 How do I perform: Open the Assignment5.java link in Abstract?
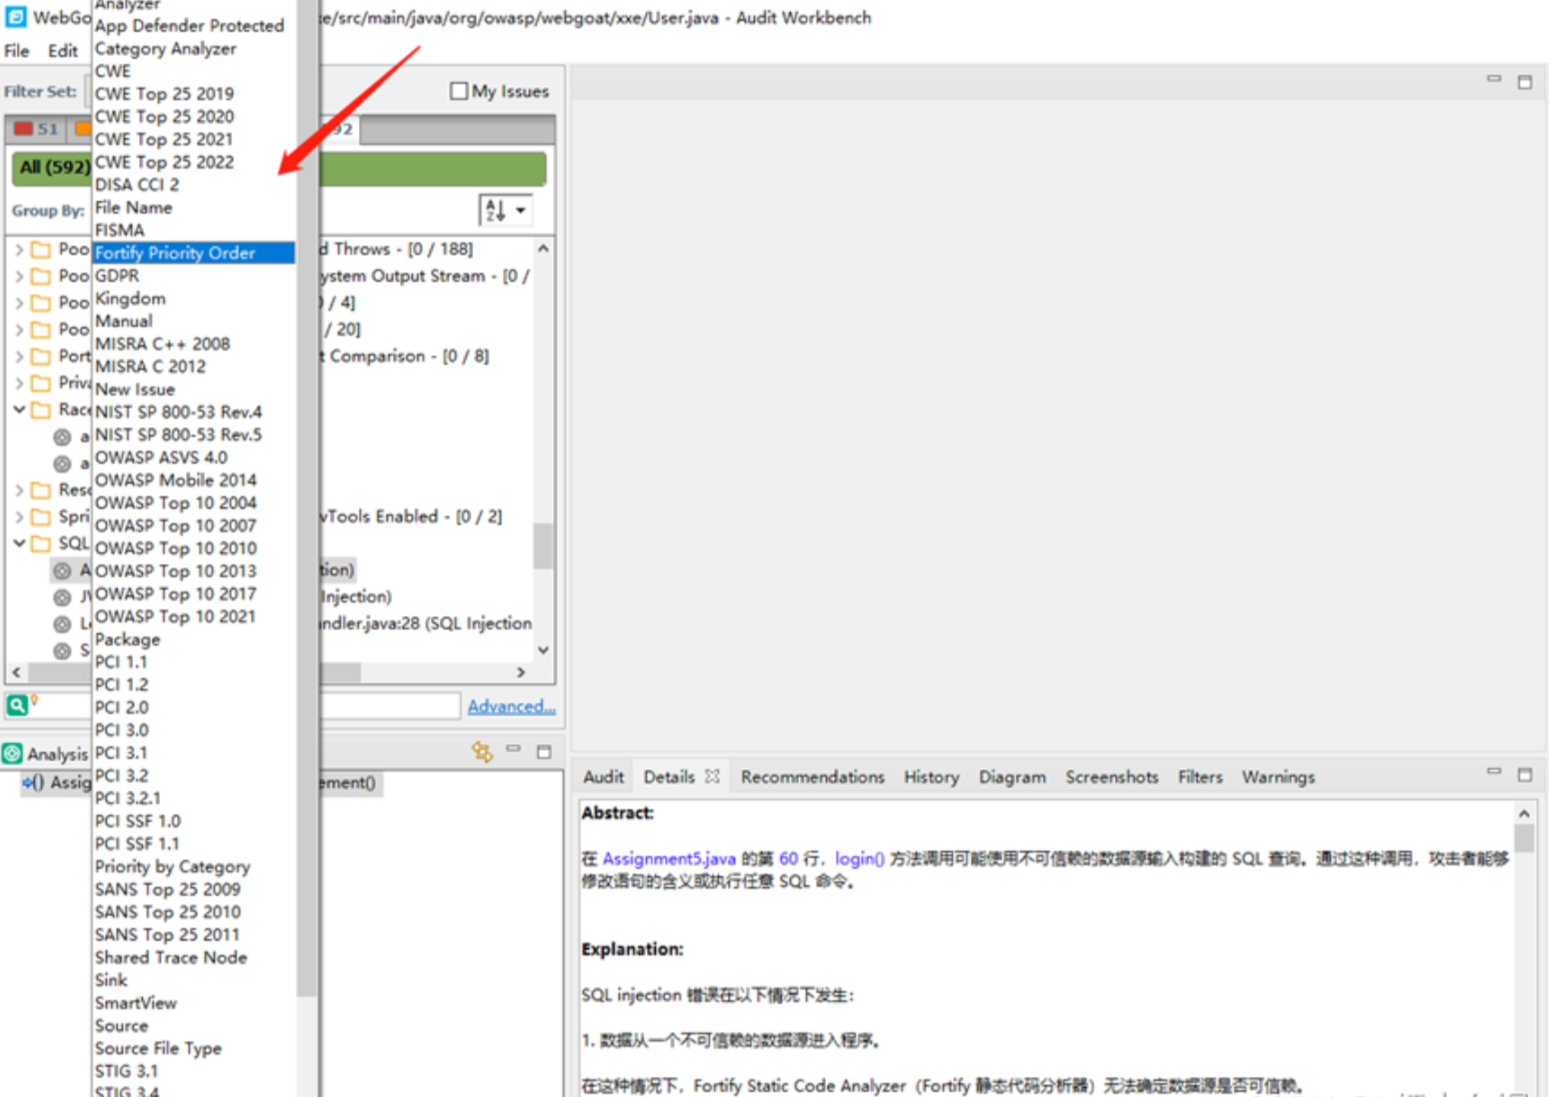pos(669,858)
